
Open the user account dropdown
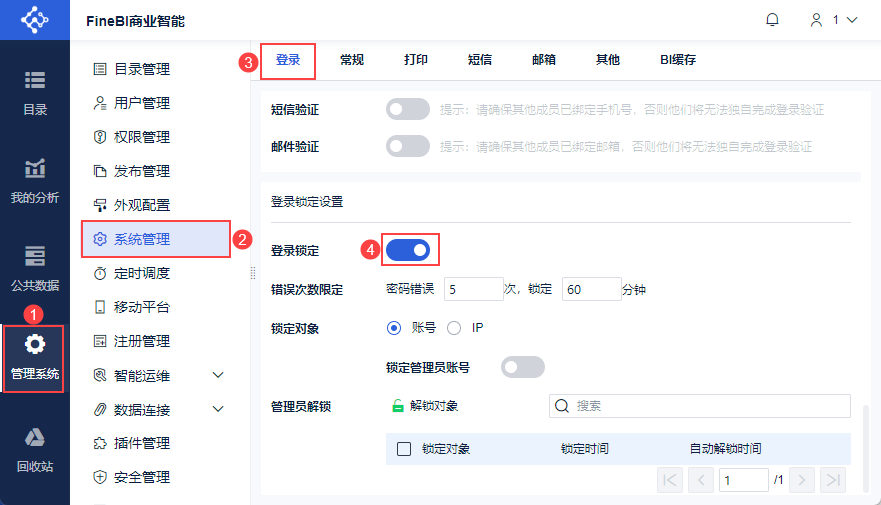[834, 20]
